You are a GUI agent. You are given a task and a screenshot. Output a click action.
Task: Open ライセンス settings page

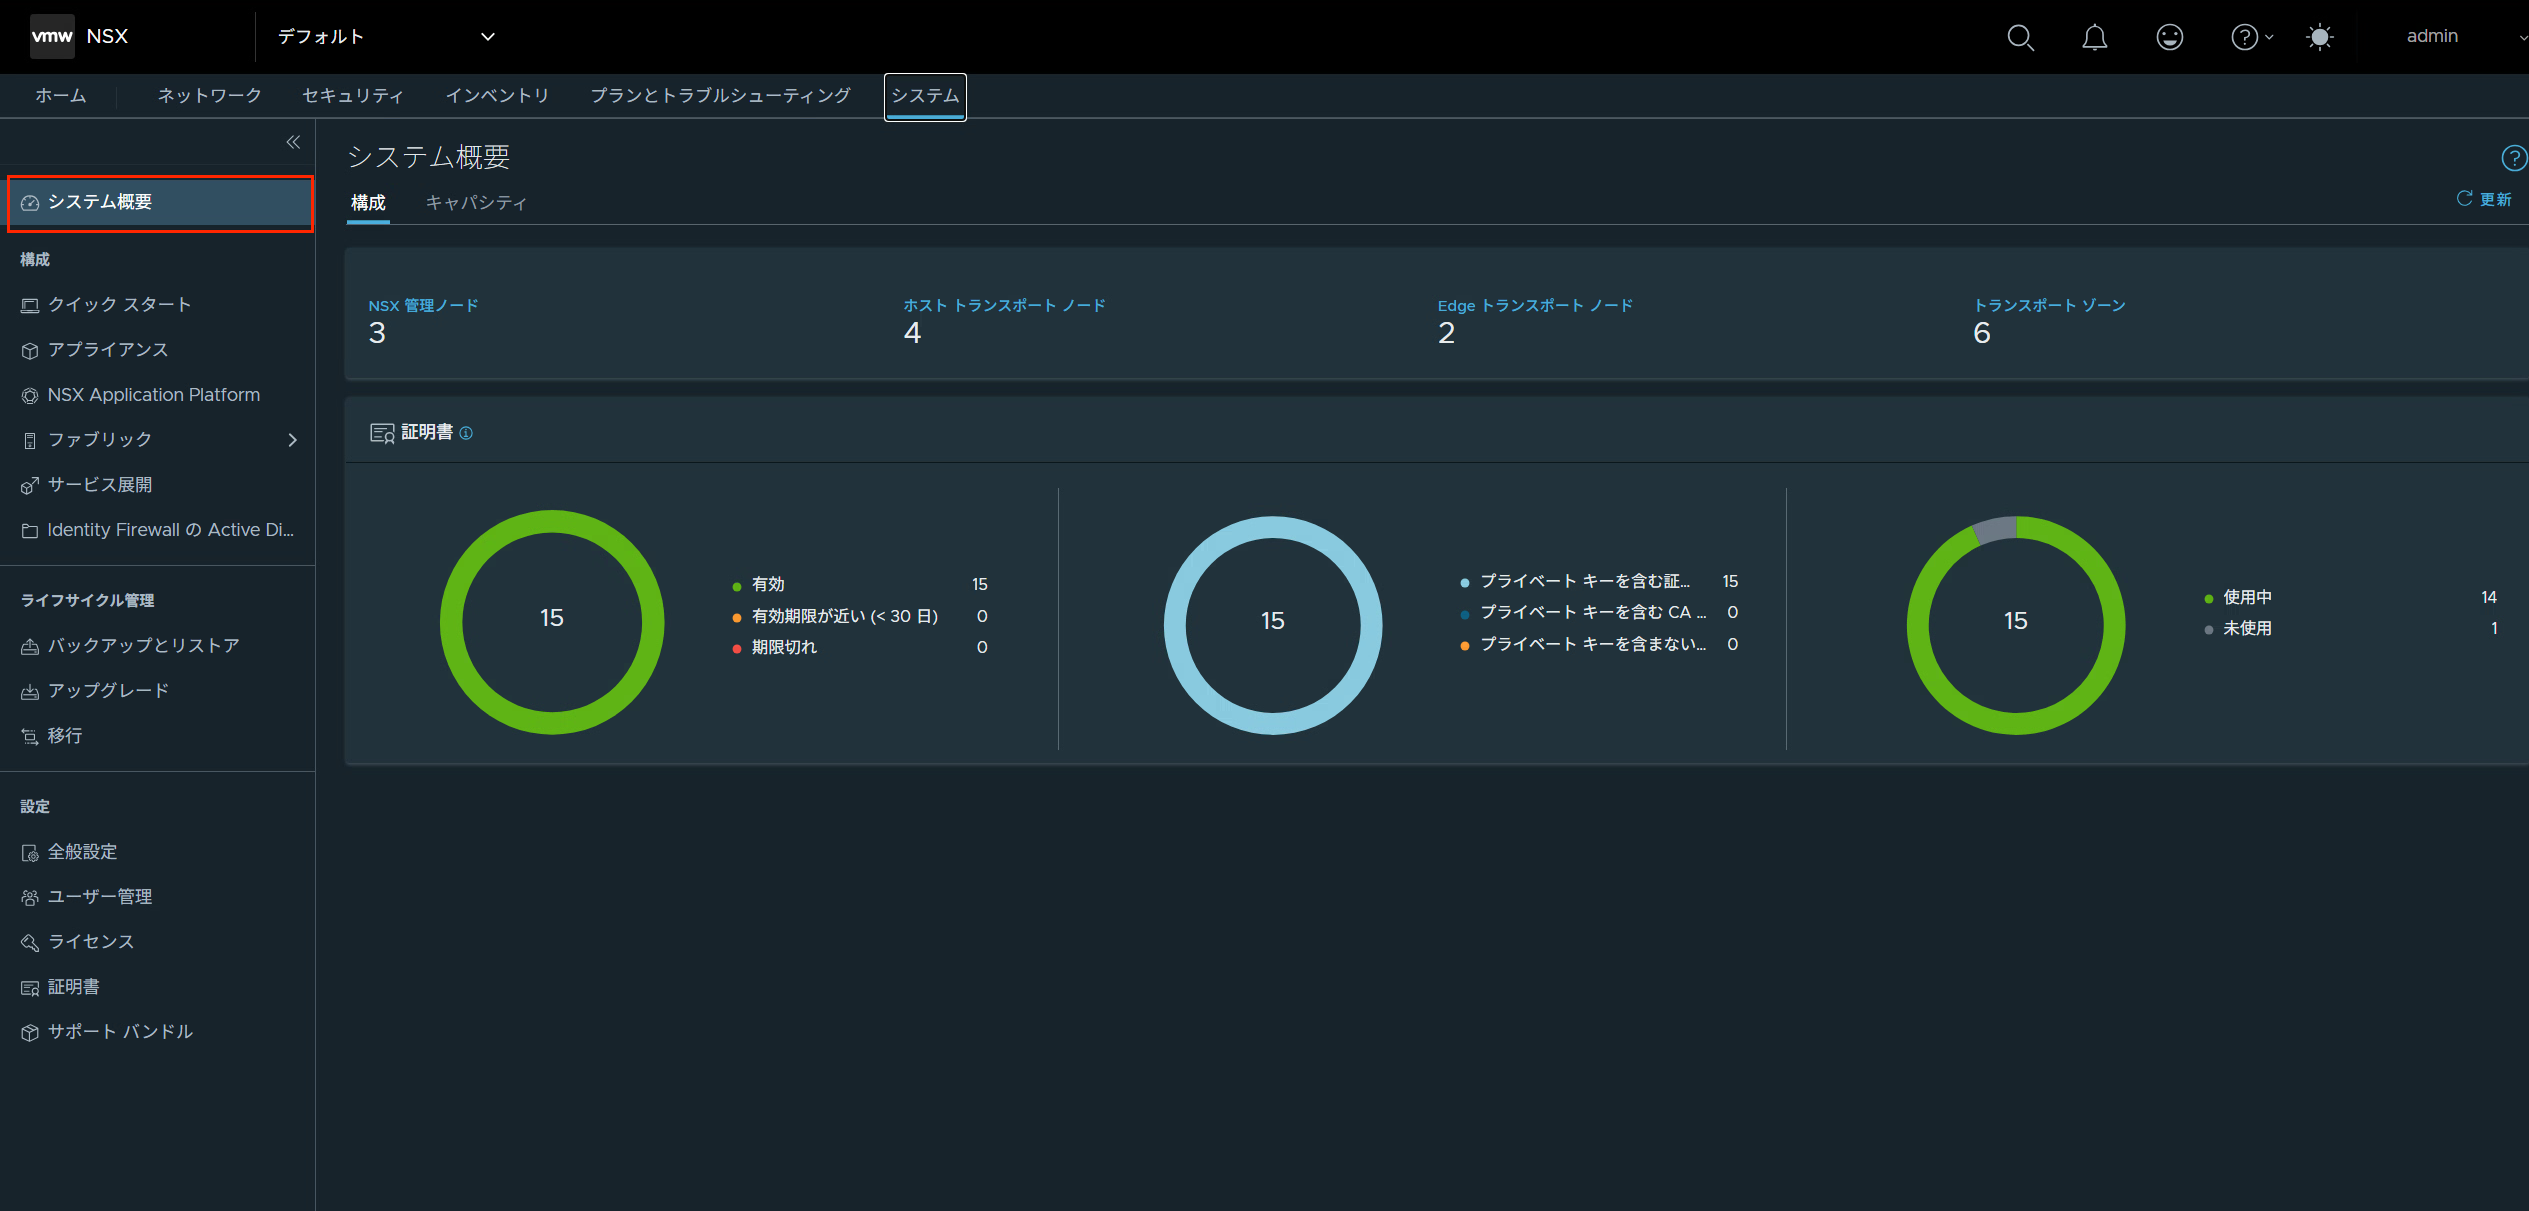pyautogui.click(x=90, y=941)
